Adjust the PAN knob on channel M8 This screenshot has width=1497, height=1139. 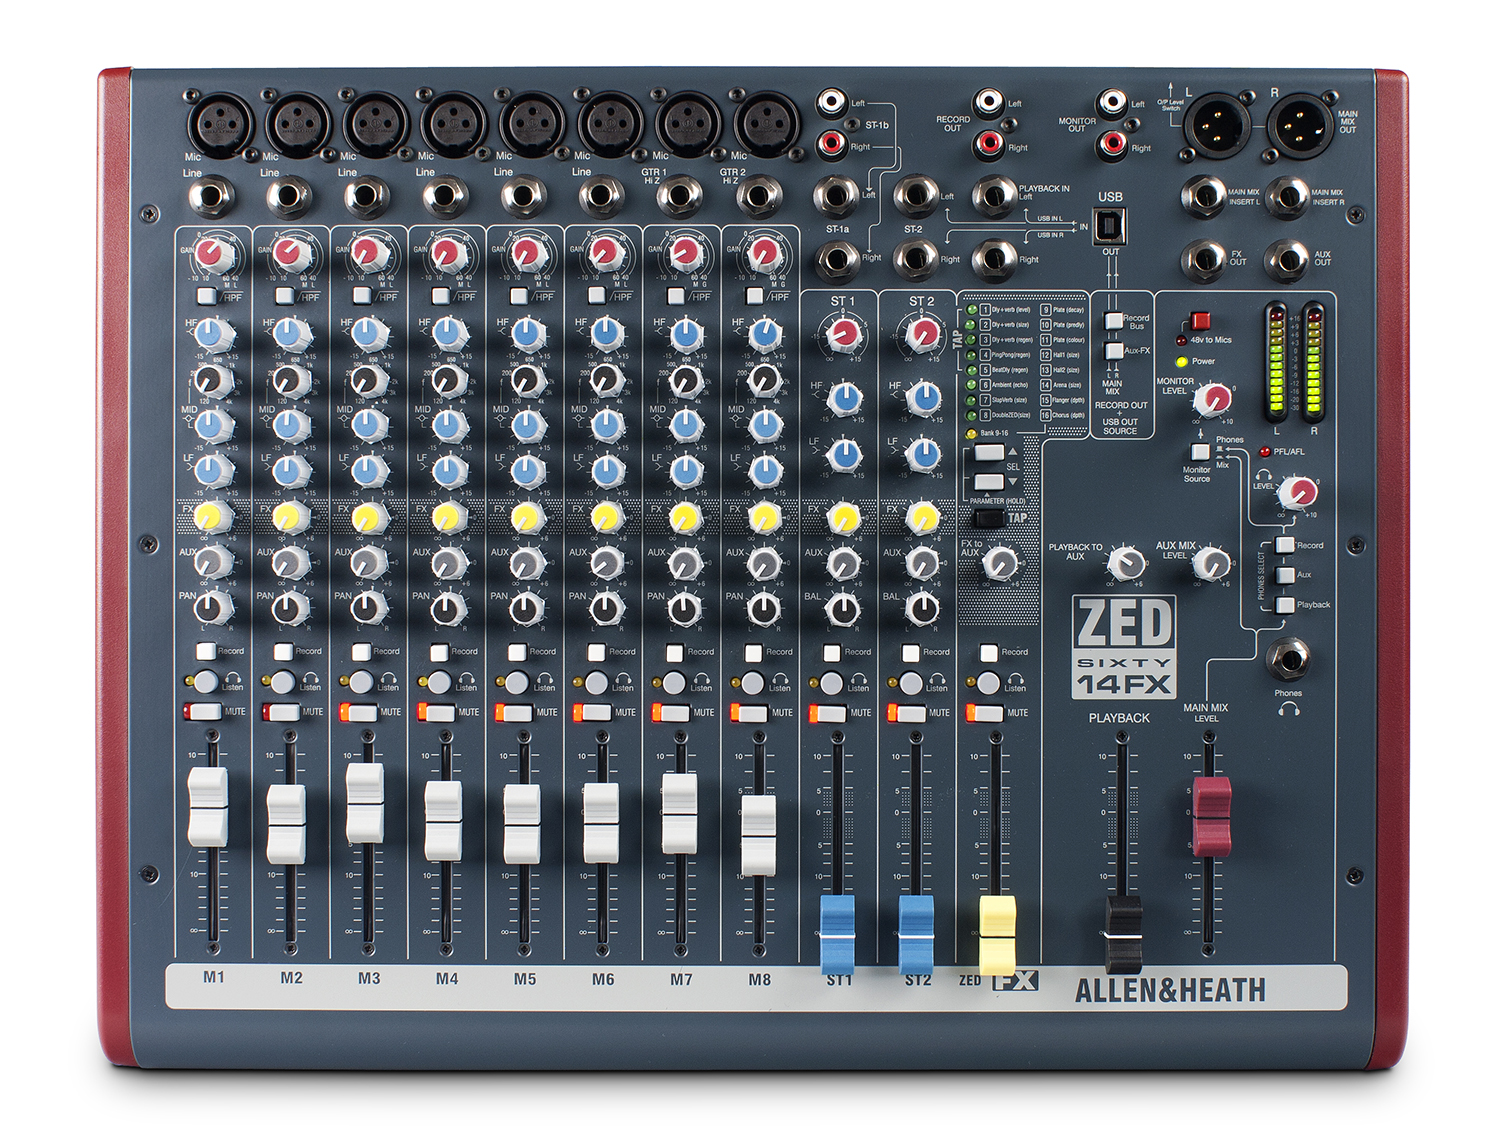click(763, 608)
